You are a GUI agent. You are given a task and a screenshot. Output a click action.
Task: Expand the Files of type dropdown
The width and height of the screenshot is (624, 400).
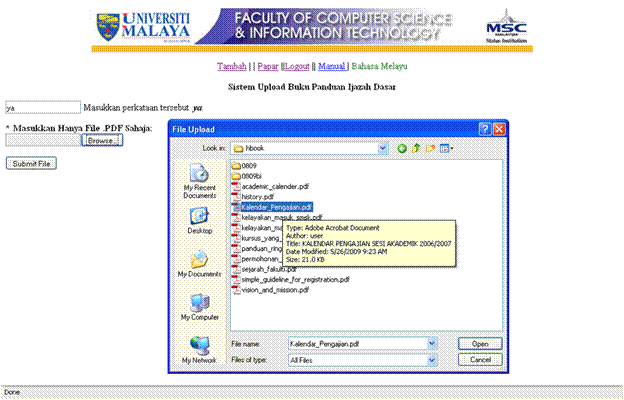[x=431, y=359]
